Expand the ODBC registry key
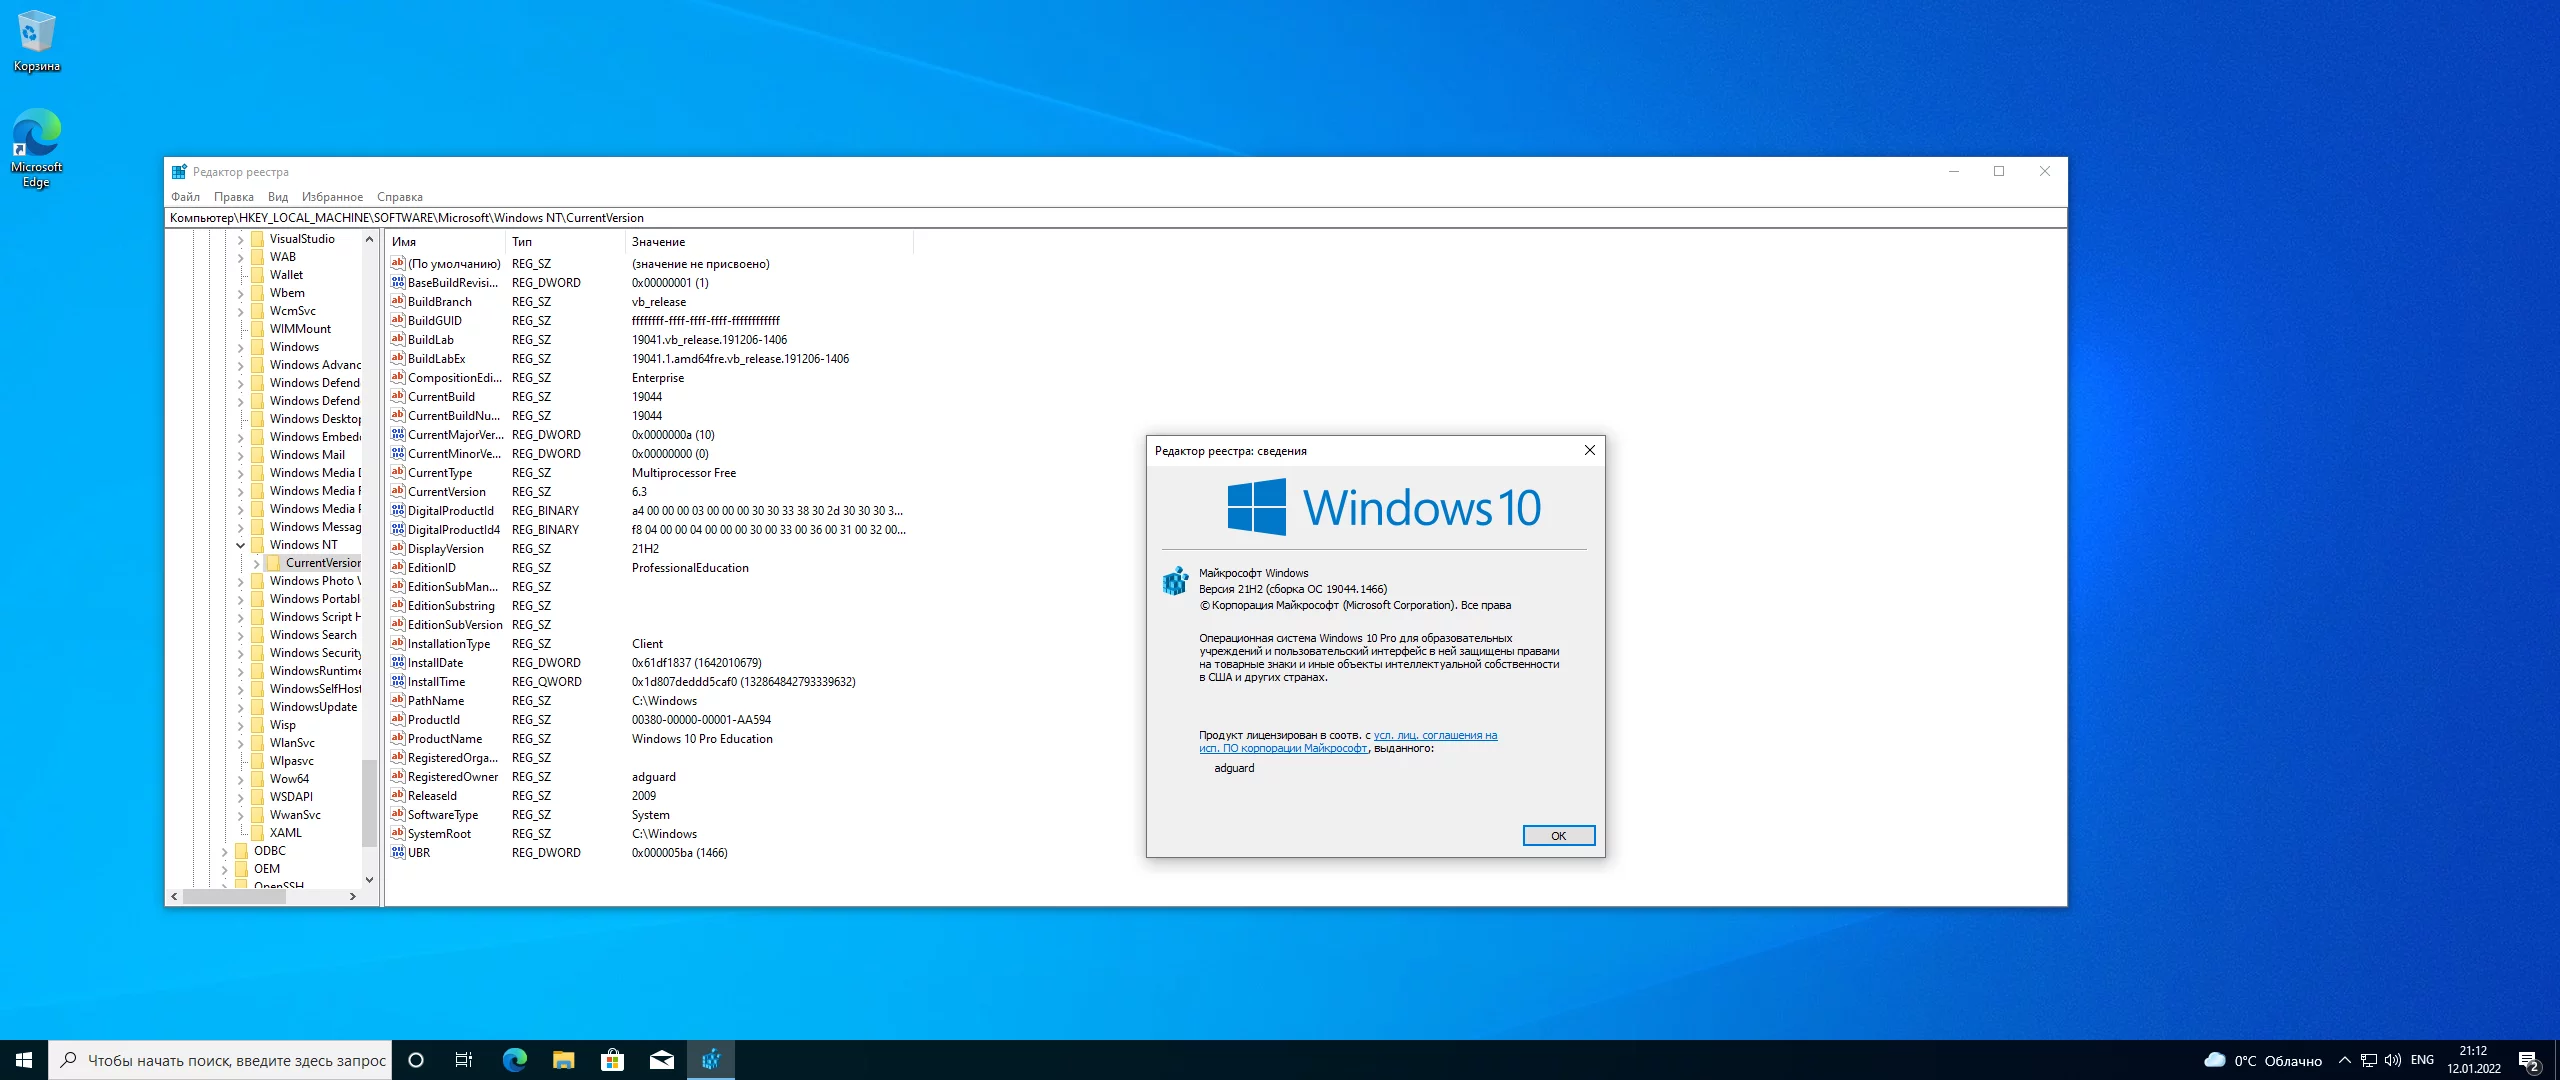The width and height of the screenshot is (2560, 1080). point(225,851)
